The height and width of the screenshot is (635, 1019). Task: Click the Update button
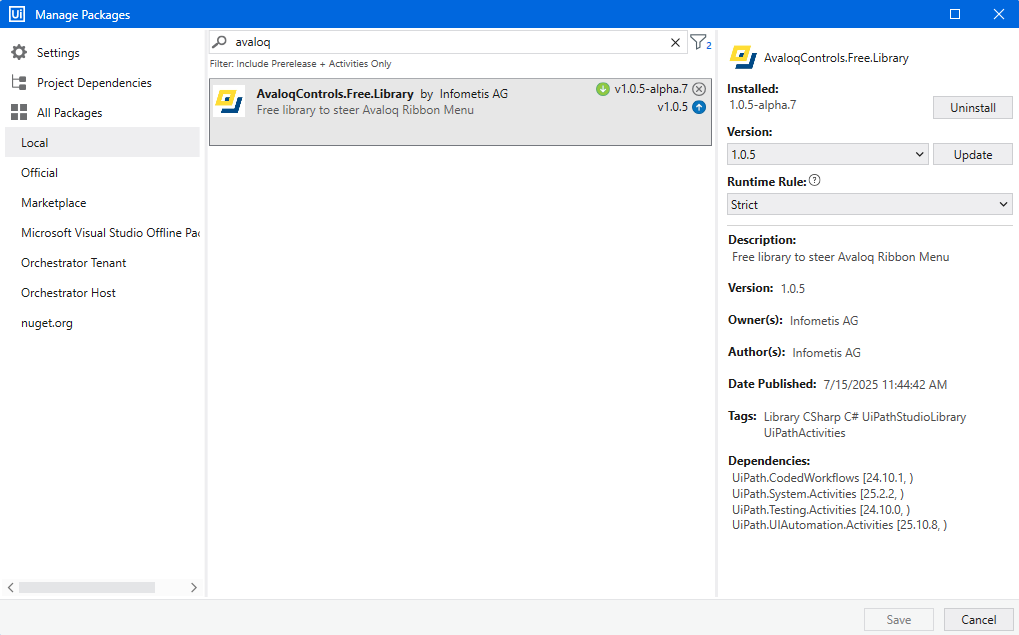(972, 155)
